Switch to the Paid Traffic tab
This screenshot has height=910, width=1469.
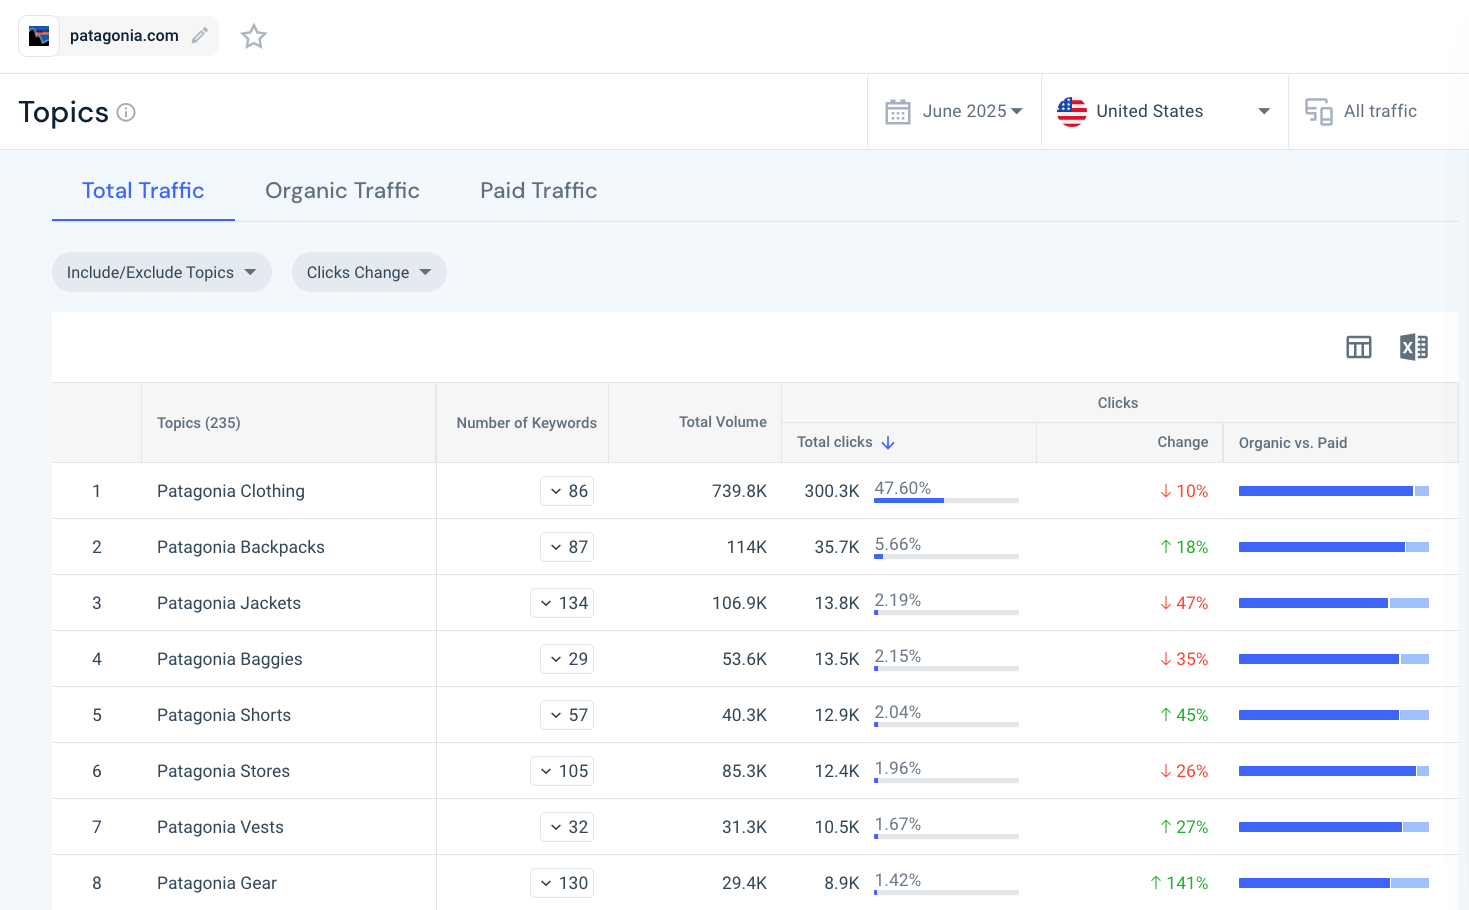point(538,191)
